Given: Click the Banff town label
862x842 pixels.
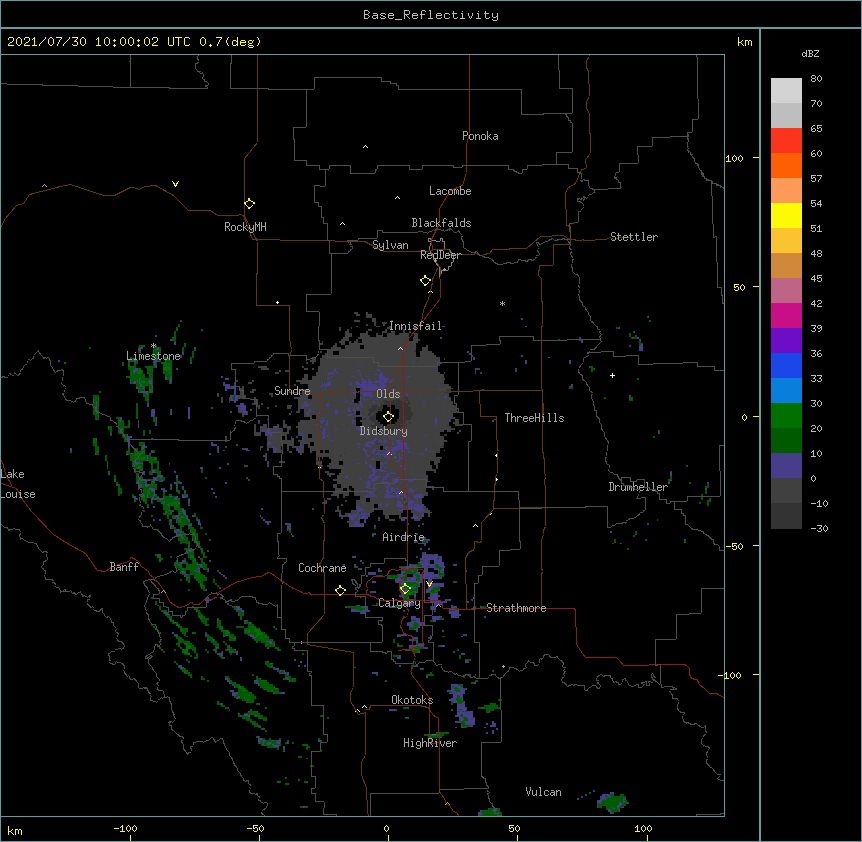Looking at the screenshot, I should click(x=124, y=567).
